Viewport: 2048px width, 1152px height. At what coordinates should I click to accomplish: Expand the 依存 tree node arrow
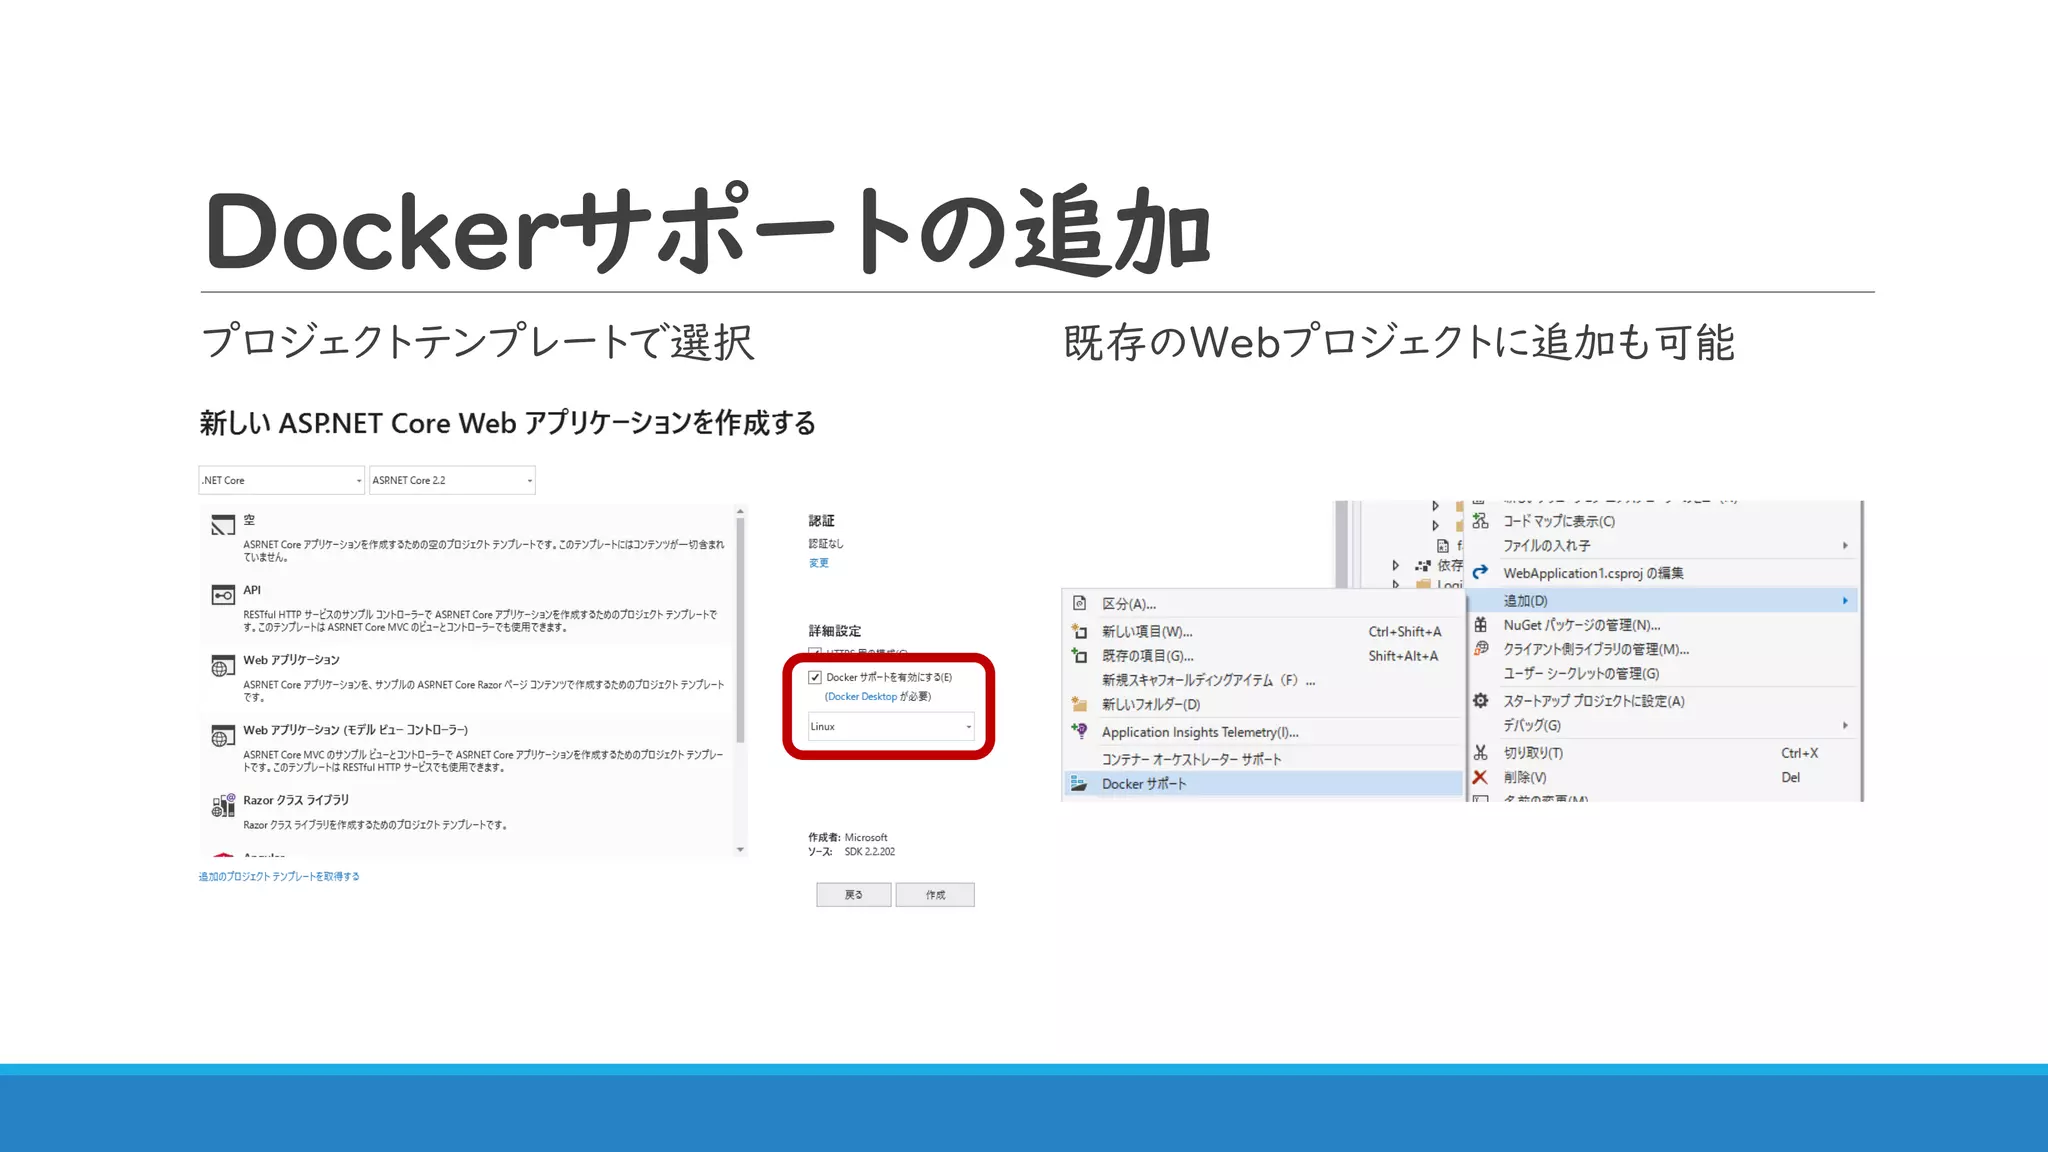[1396, 565]
